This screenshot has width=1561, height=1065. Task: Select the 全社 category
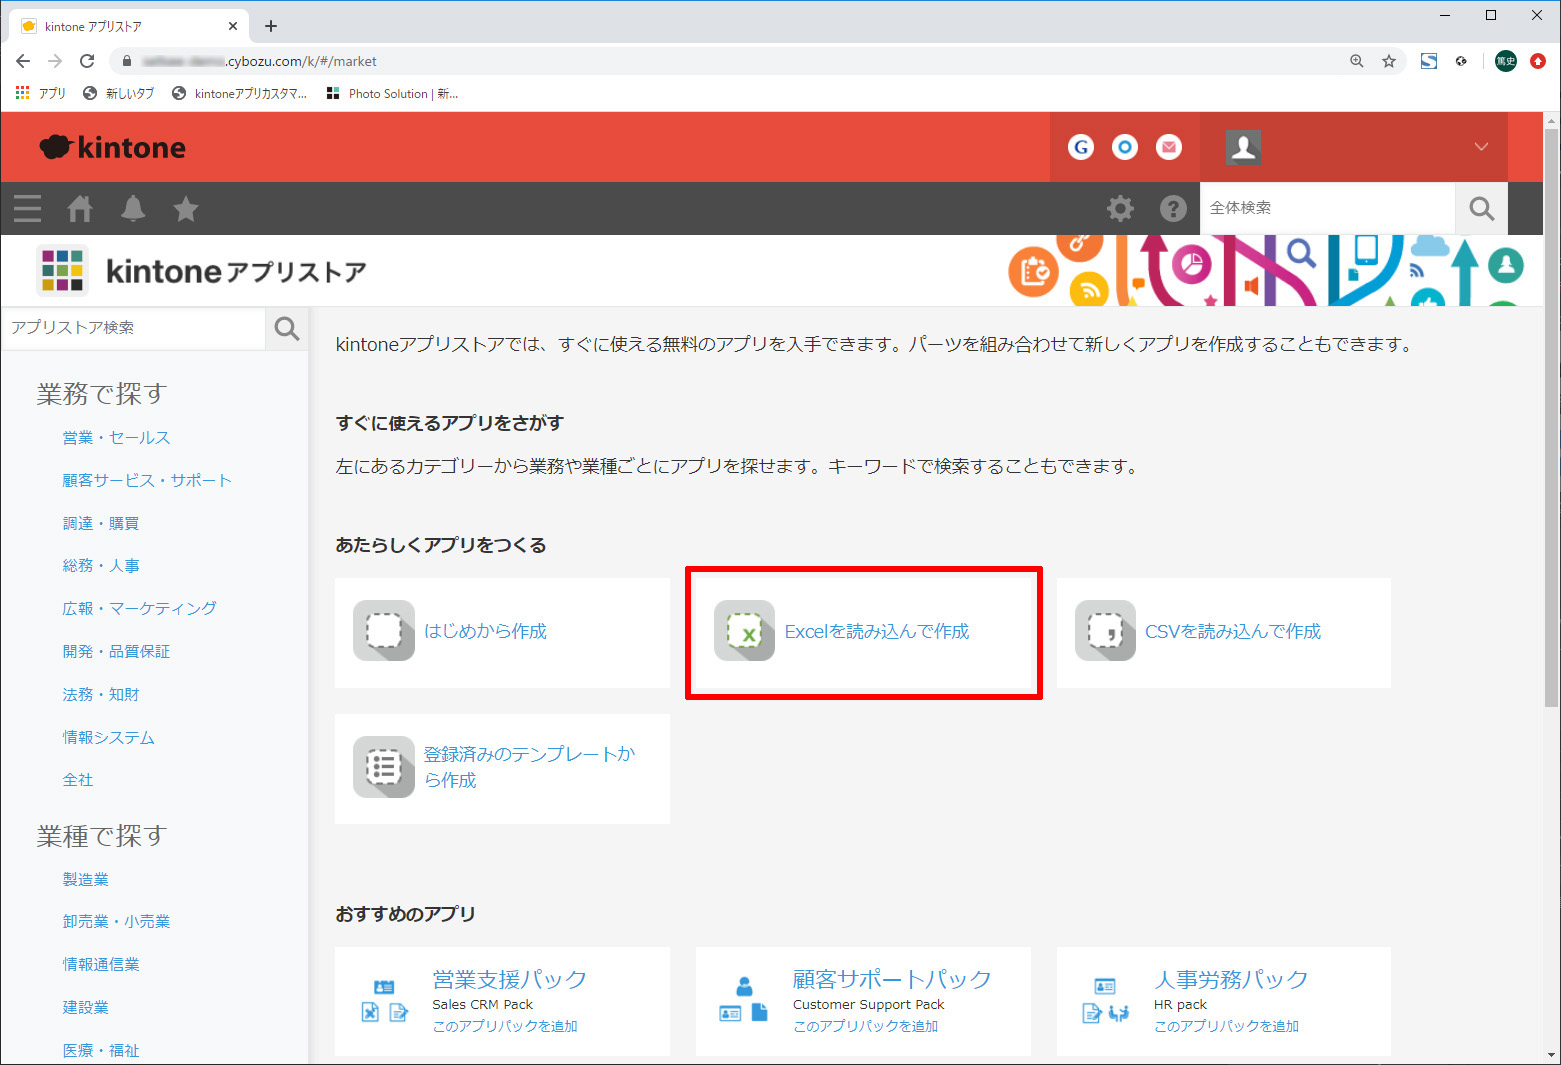78,780
